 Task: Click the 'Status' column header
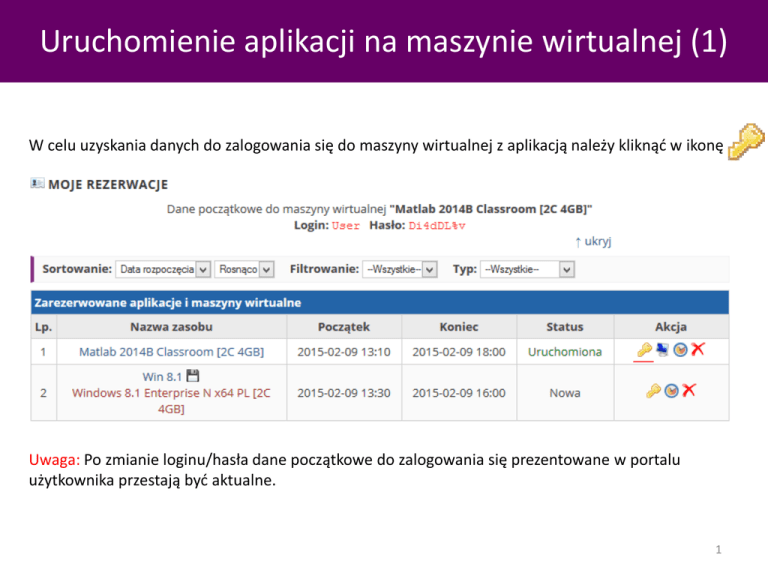pos(565,326)
